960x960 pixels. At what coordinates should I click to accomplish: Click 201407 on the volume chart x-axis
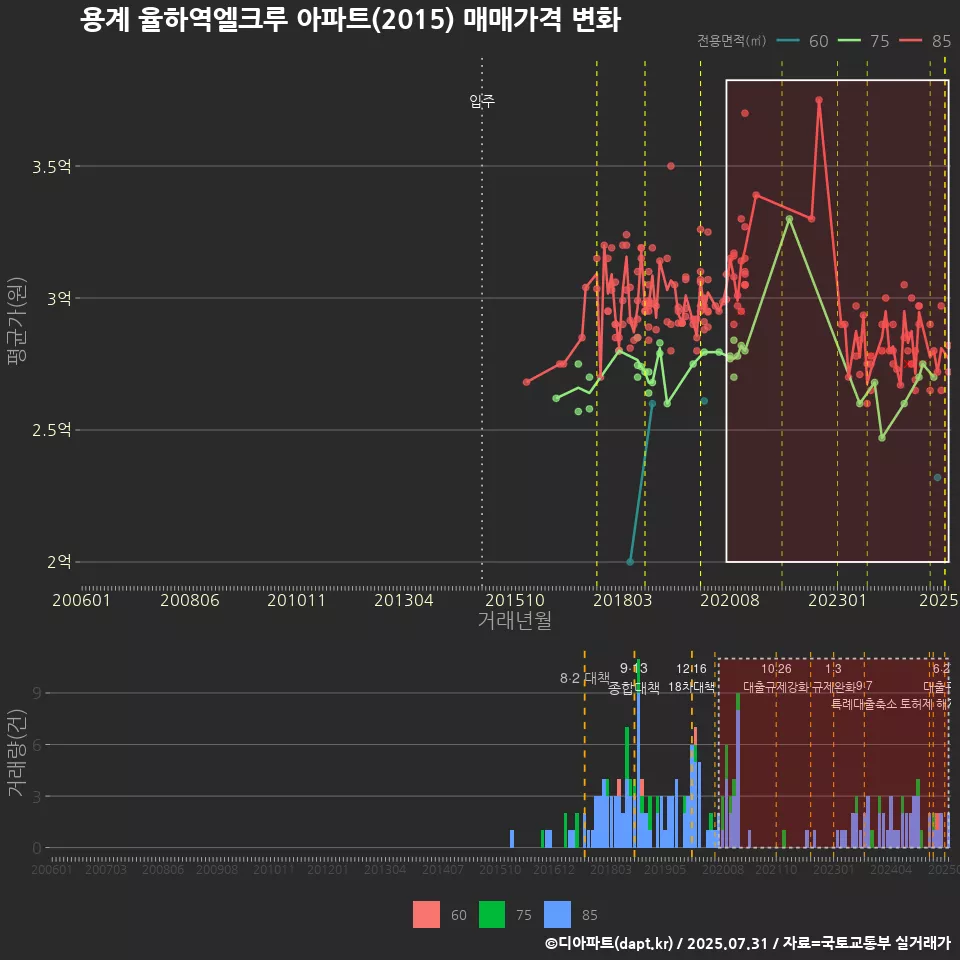[443, 869]
